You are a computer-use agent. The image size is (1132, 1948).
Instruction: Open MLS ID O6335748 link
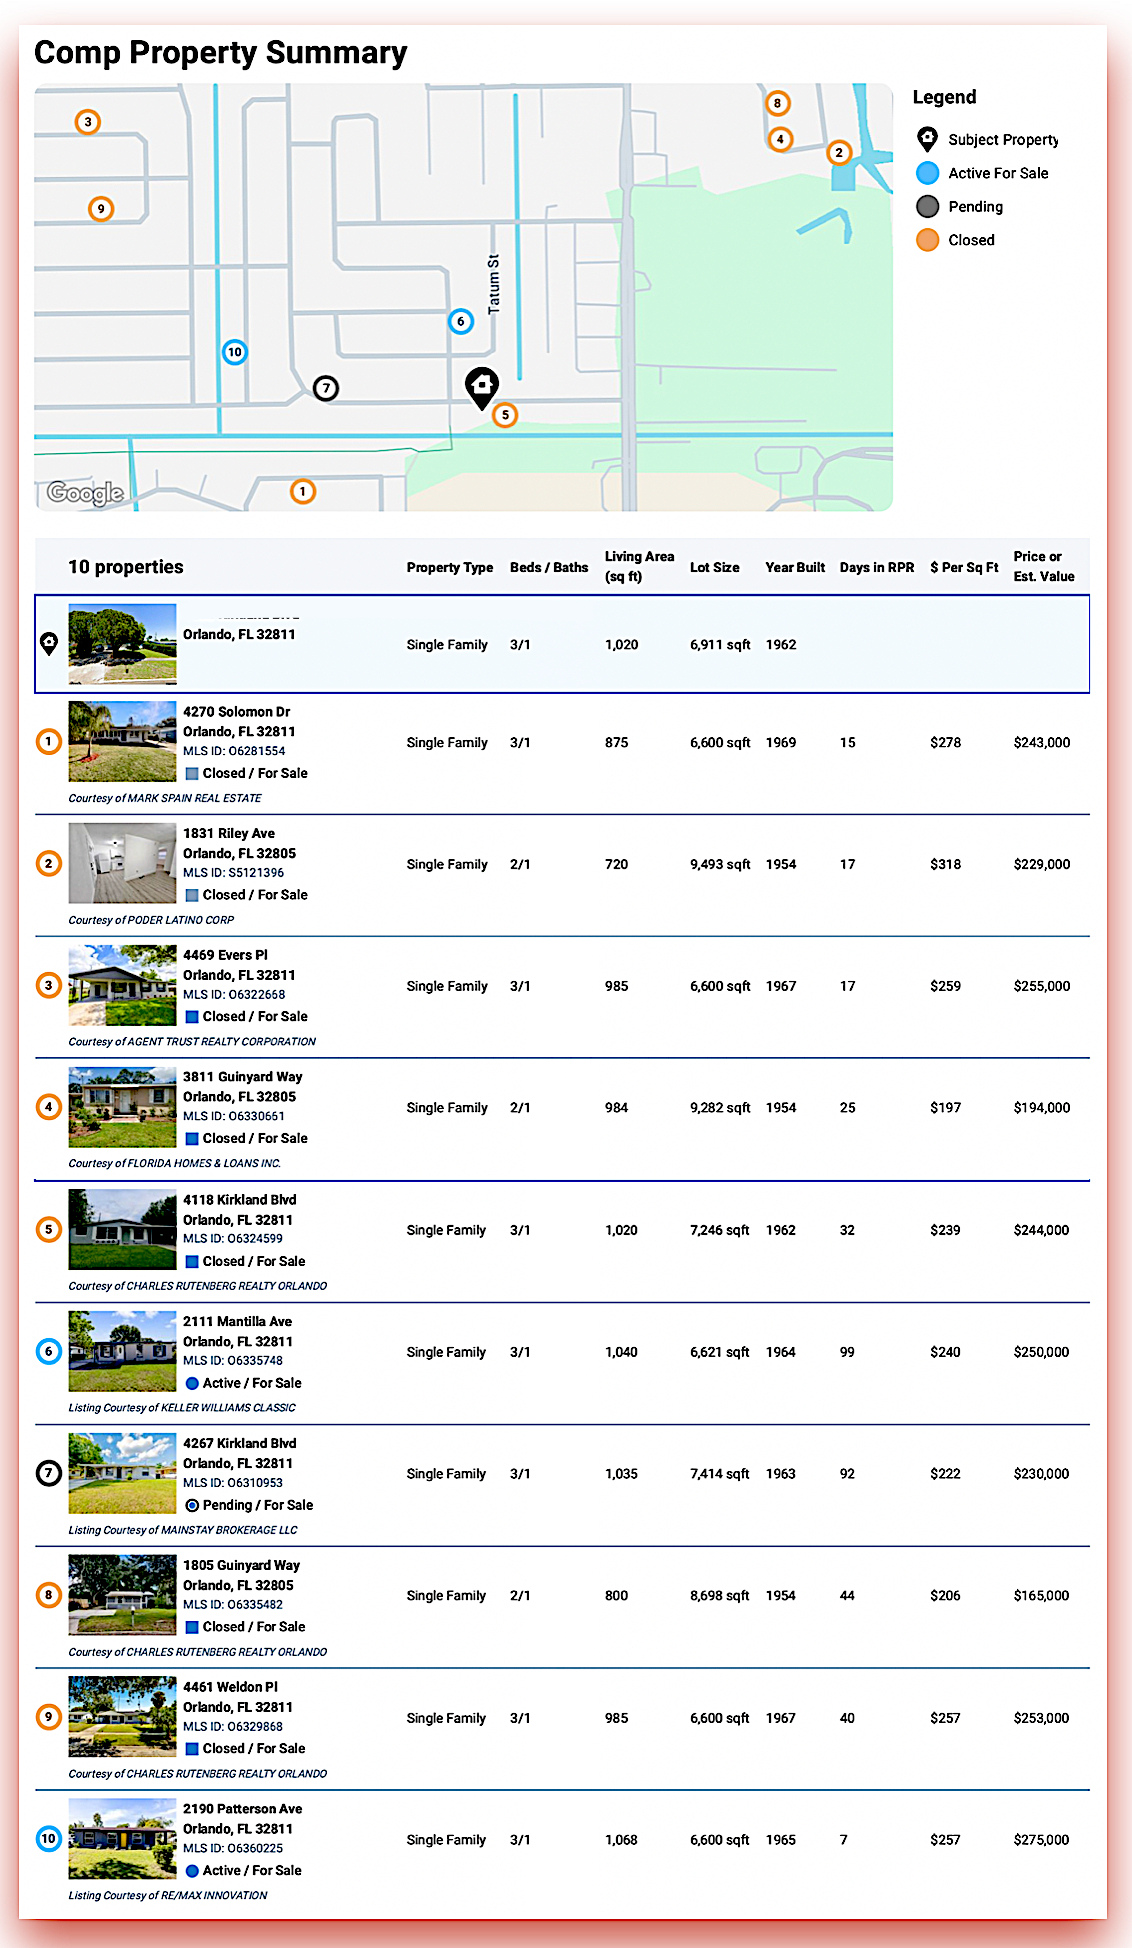point(233,1361)
